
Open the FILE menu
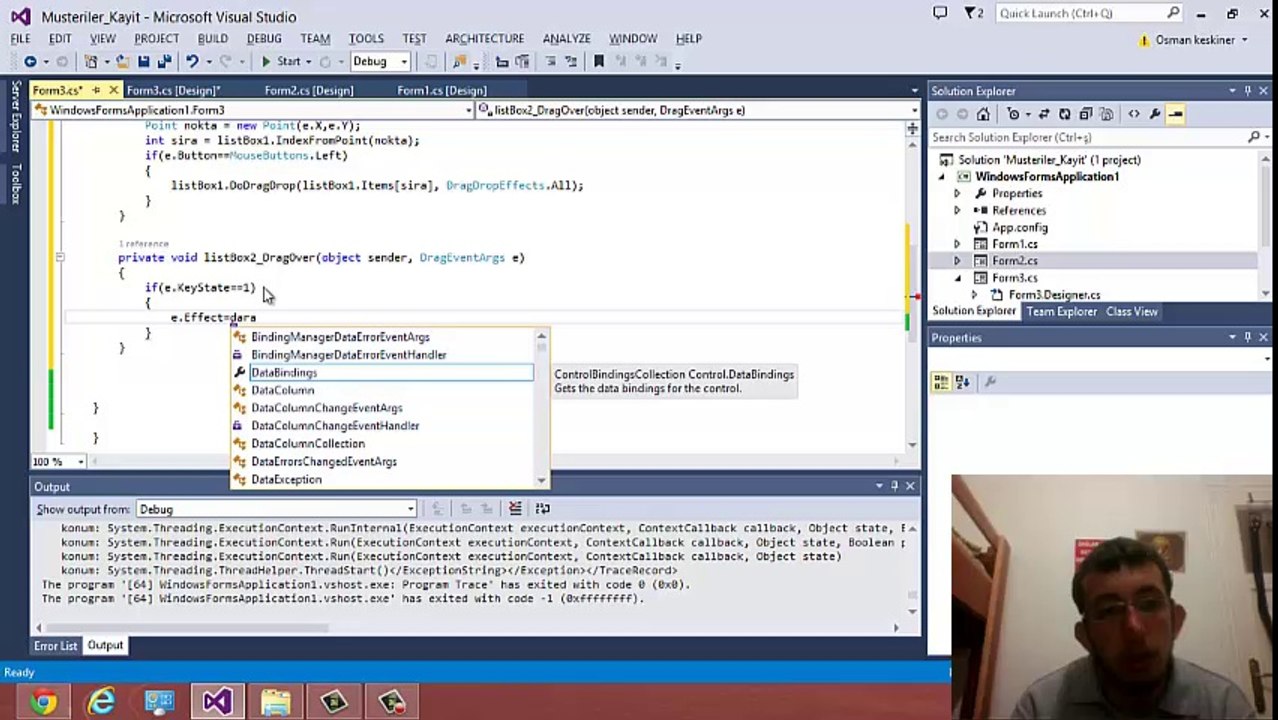(20, 38)
